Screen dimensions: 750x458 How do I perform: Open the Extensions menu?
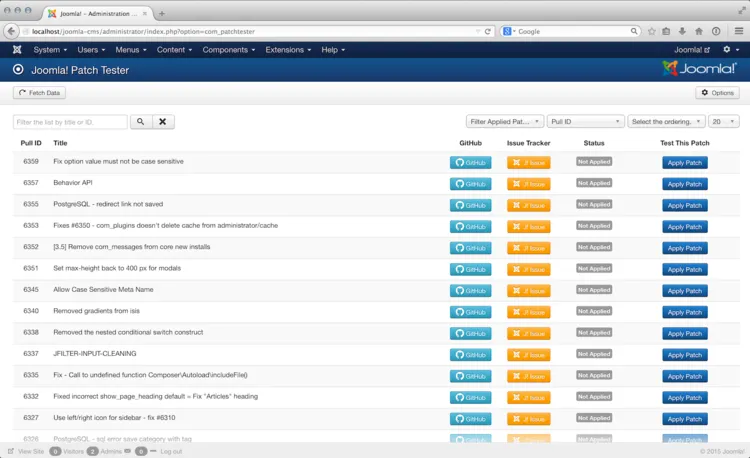288,50
